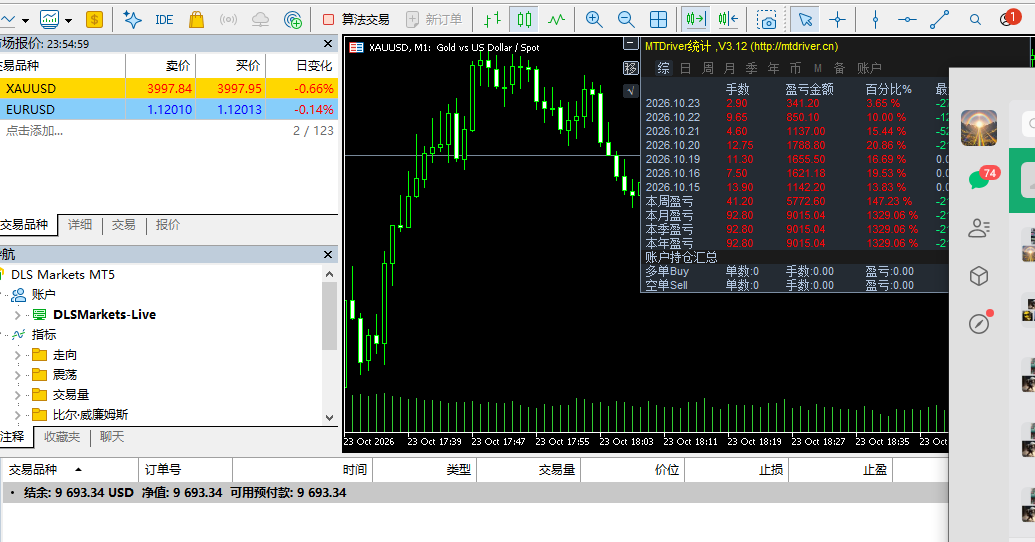Arrange charts with the tile grid icon
Image resolution: width=1035 pixels, height=542 pixels.
(x=658, y=20)
